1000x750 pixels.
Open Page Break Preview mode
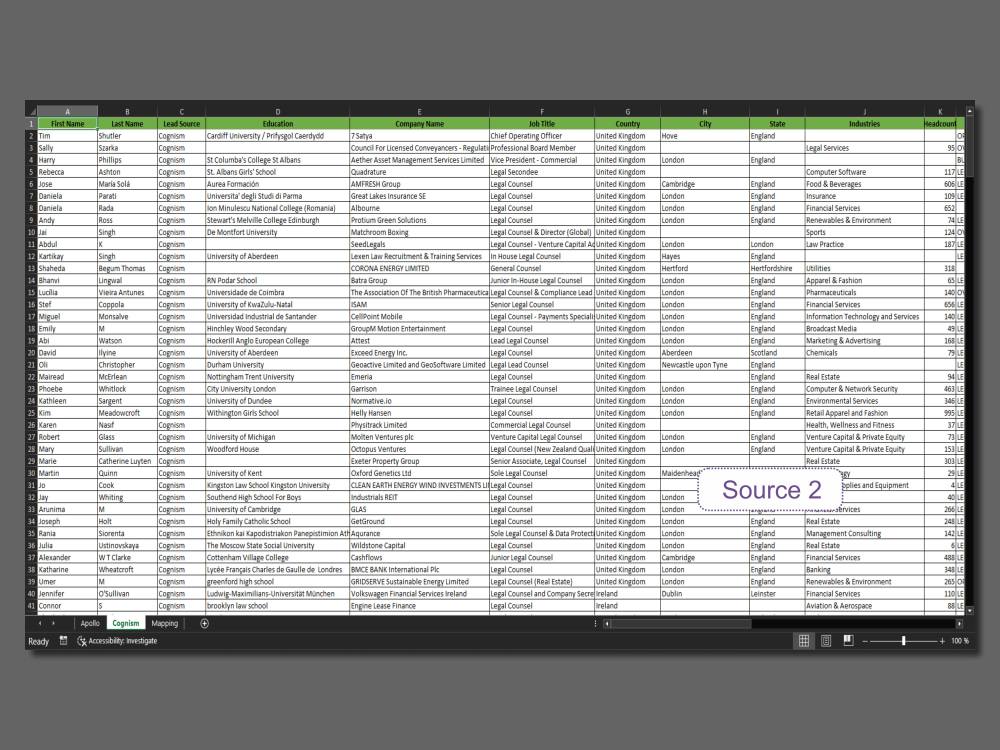[848, 640]
